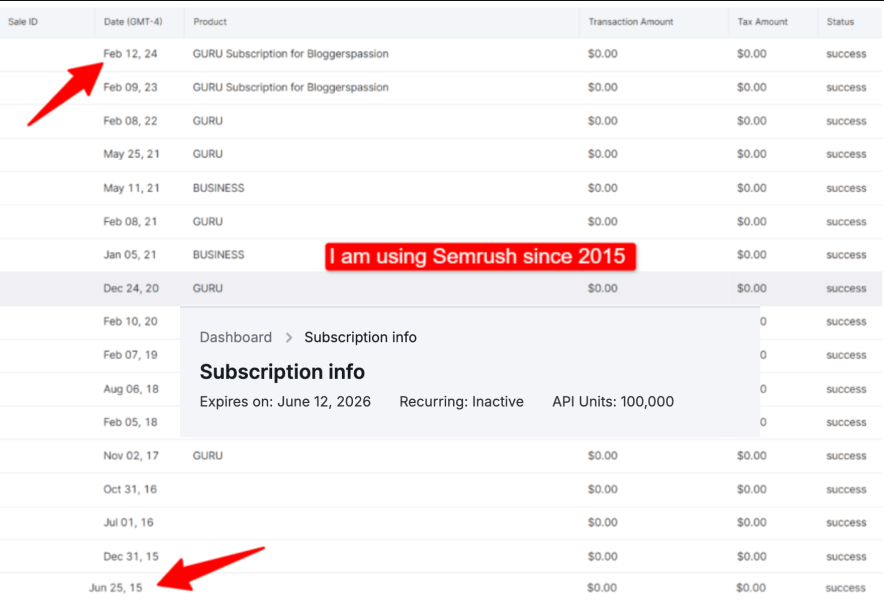Click the Product column header
The height and width of the screenshot is (612, 884).
click(x=210, y=21)
